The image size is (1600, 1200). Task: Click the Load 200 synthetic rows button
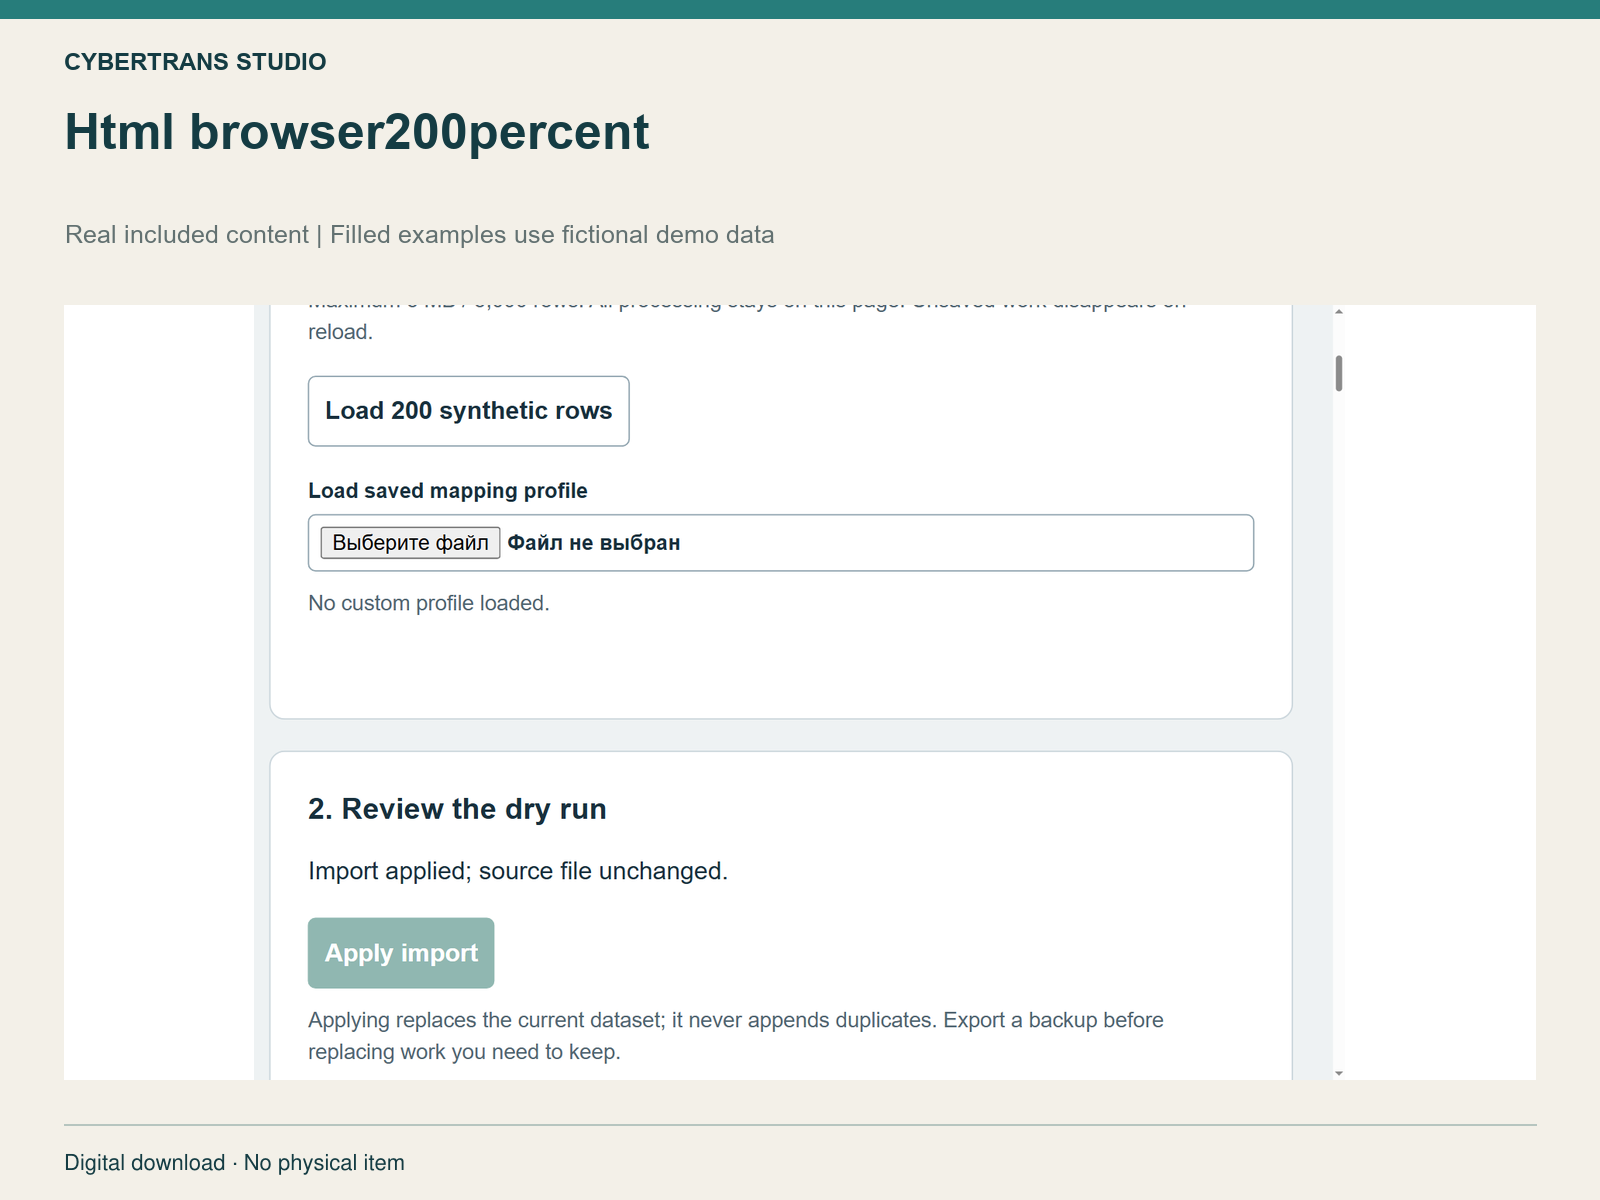[468, 411]
